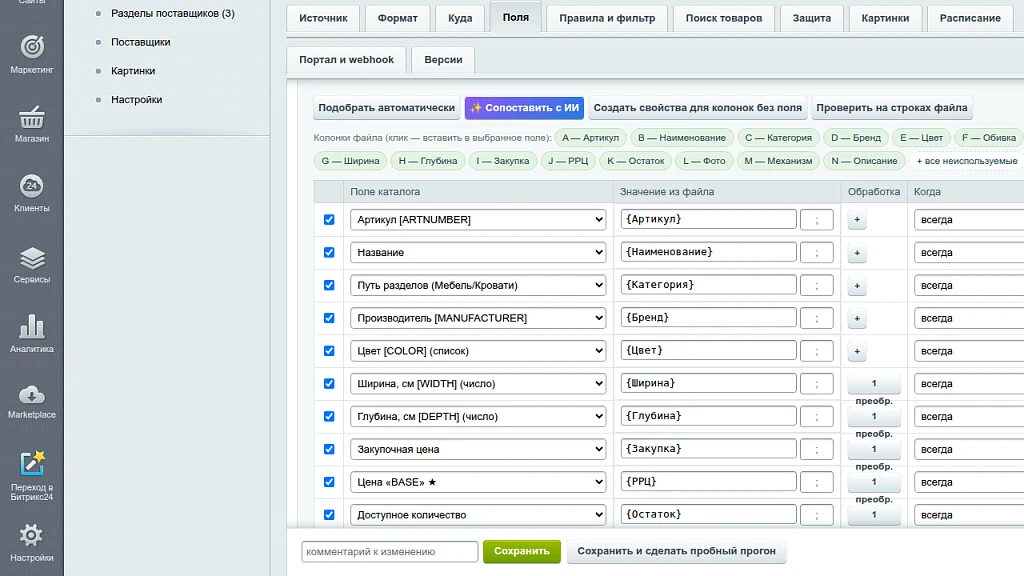The height and width of the screenshot is (576, 1024).
Task: Uncheck the Артикул [ARTNUMBER] row checkbox
Action: pos(329,219)
